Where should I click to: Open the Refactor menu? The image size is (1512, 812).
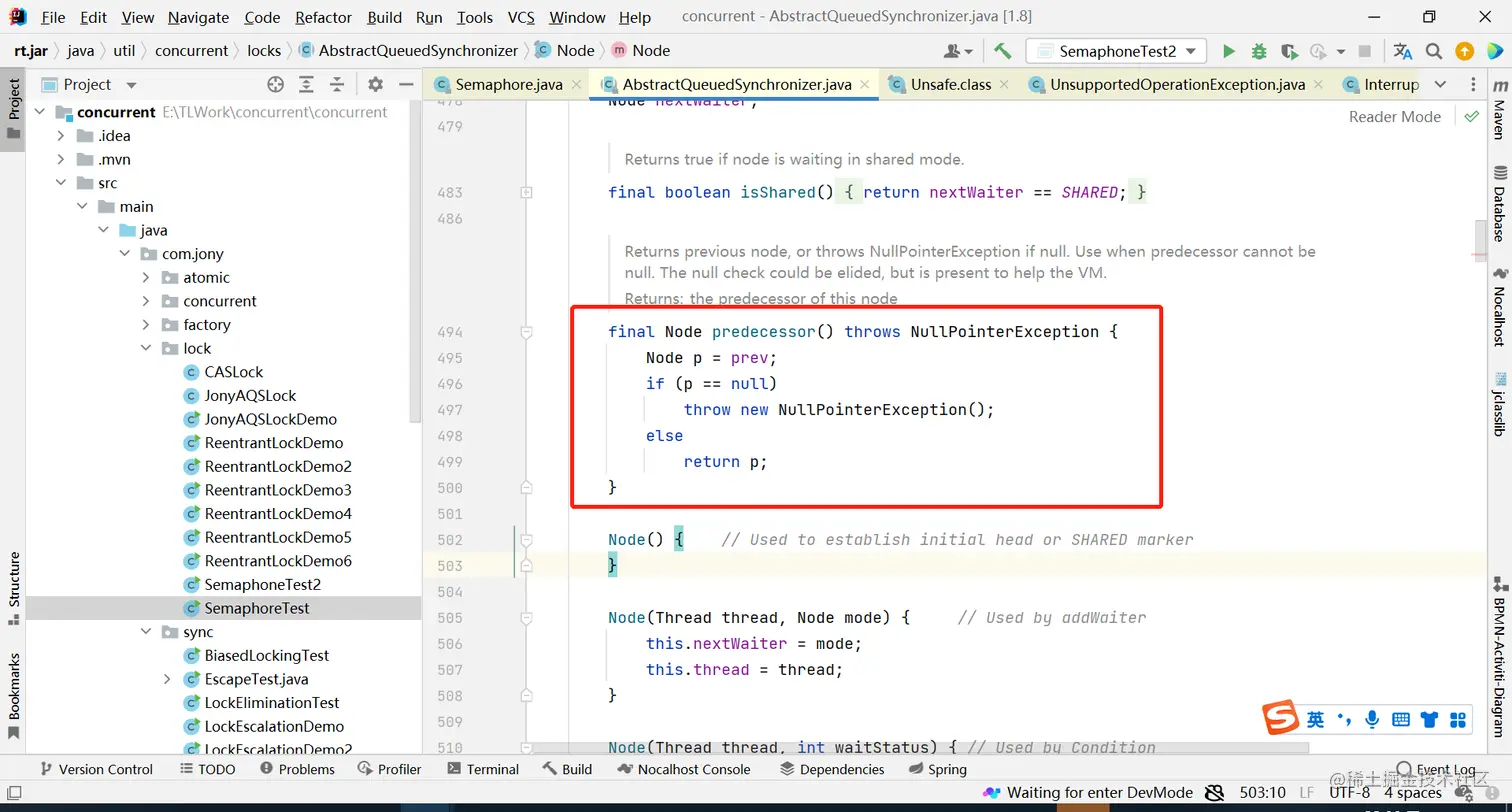324,17
